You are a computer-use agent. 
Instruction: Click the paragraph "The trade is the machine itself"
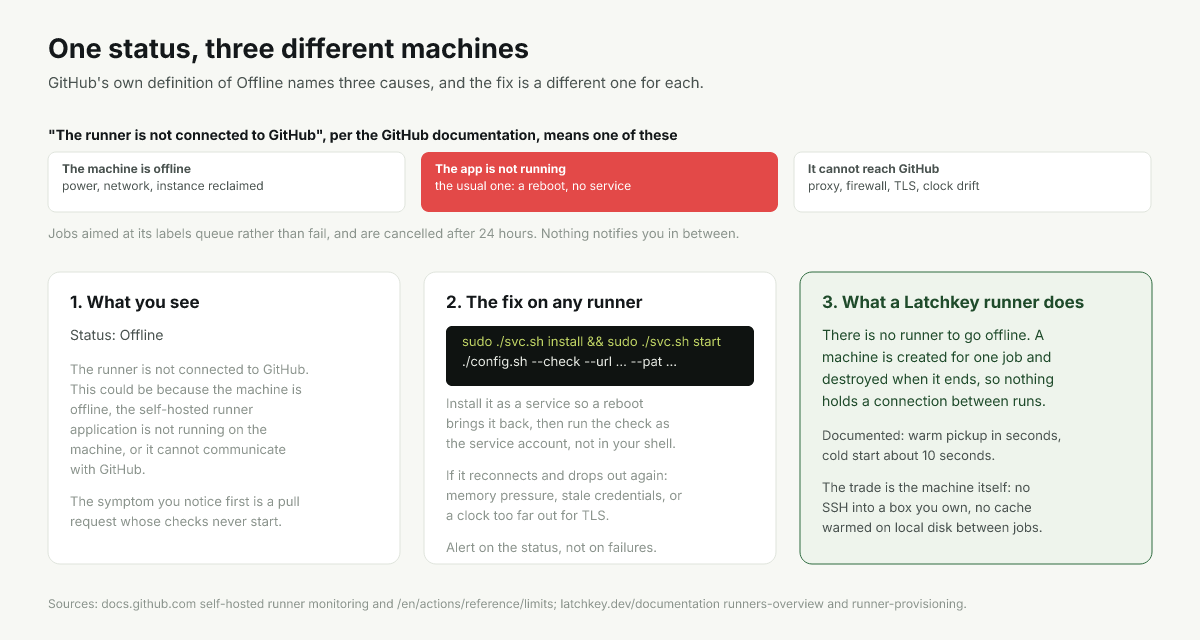932,507
